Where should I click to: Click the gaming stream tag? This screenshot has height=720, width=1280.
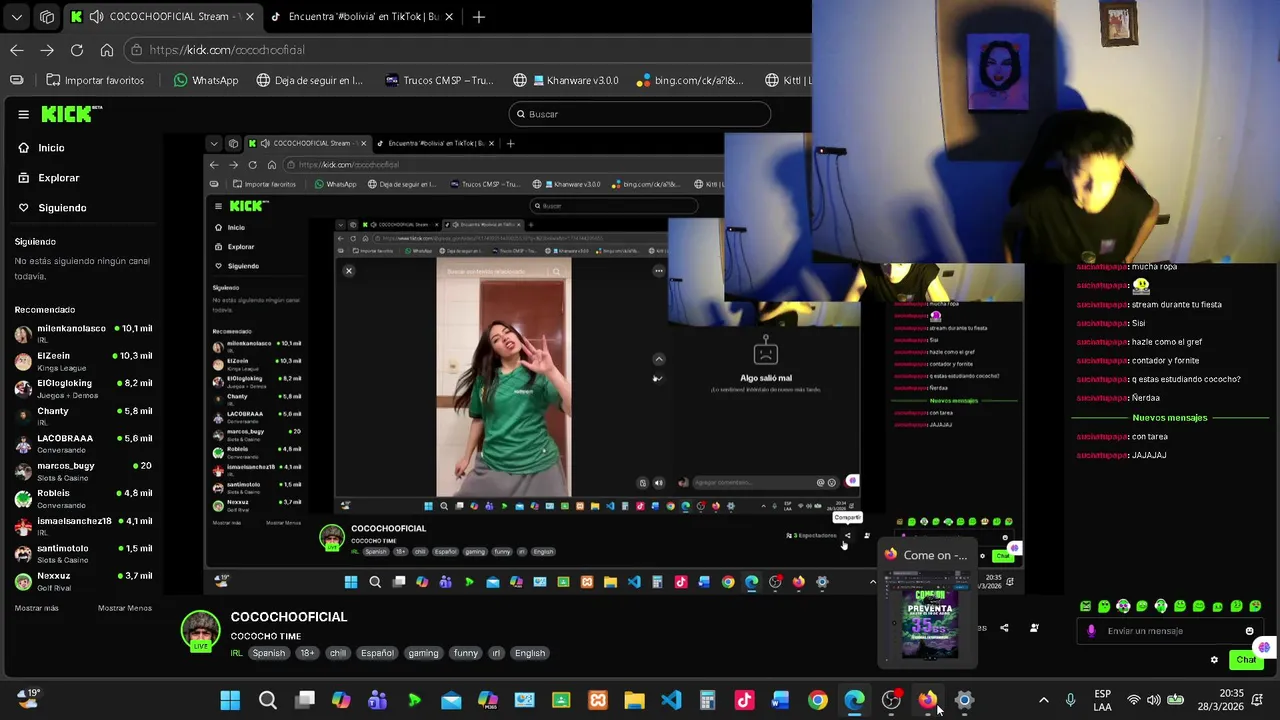click(x=423, y=653)
